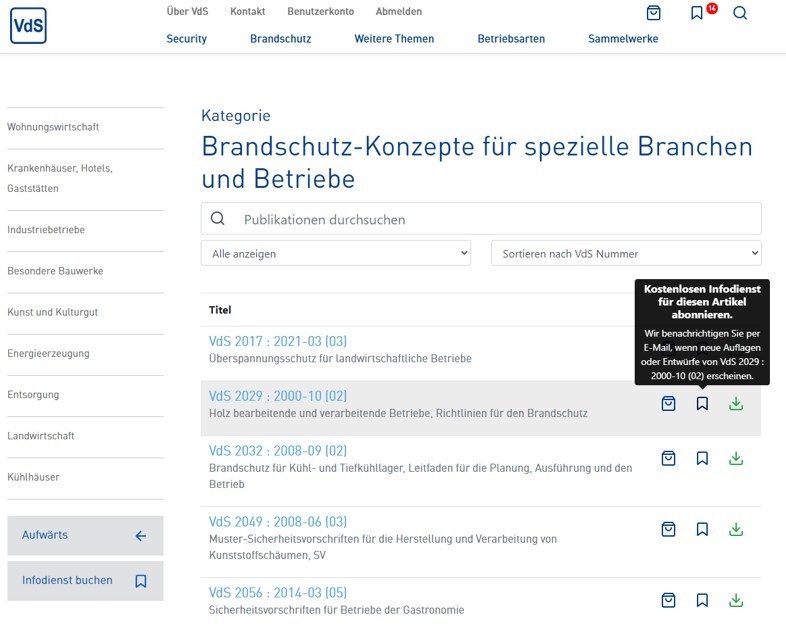This screenshot has height=629, width=786.
Task: Click the Aufwärts button
Action: click(x=85, y=536)
